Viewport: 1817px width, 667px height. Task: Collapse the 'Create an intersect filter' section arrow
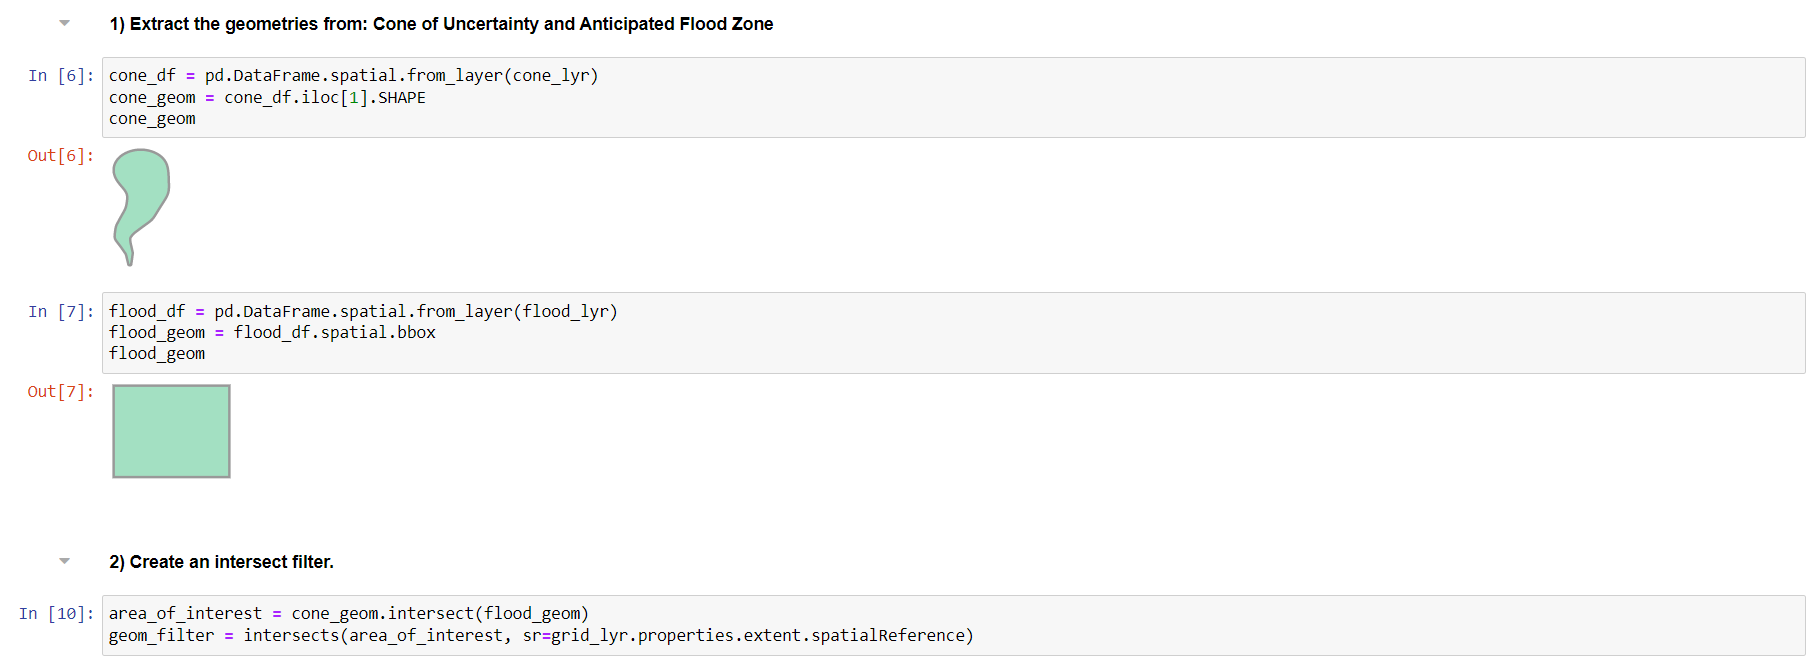click(65, 561)
